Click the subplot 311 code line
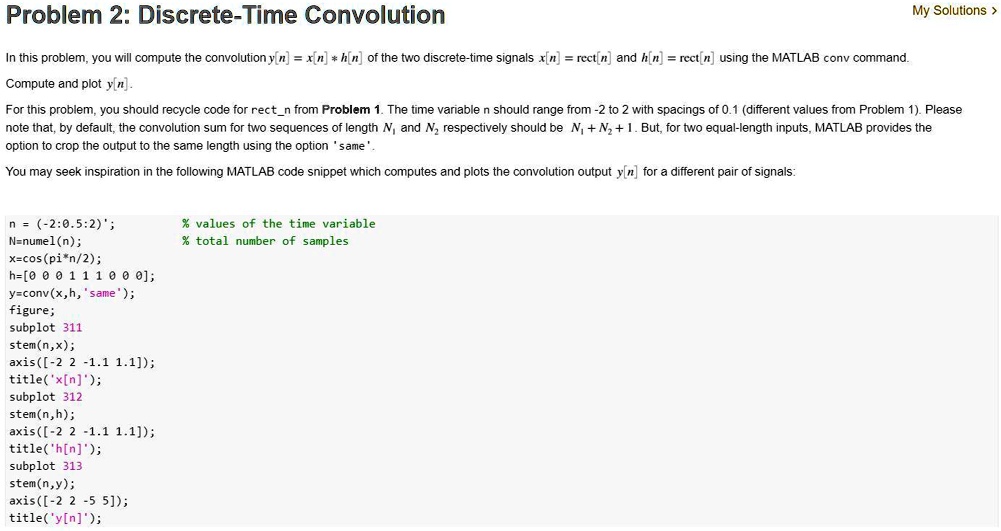1001x531 pixels. 45,327
